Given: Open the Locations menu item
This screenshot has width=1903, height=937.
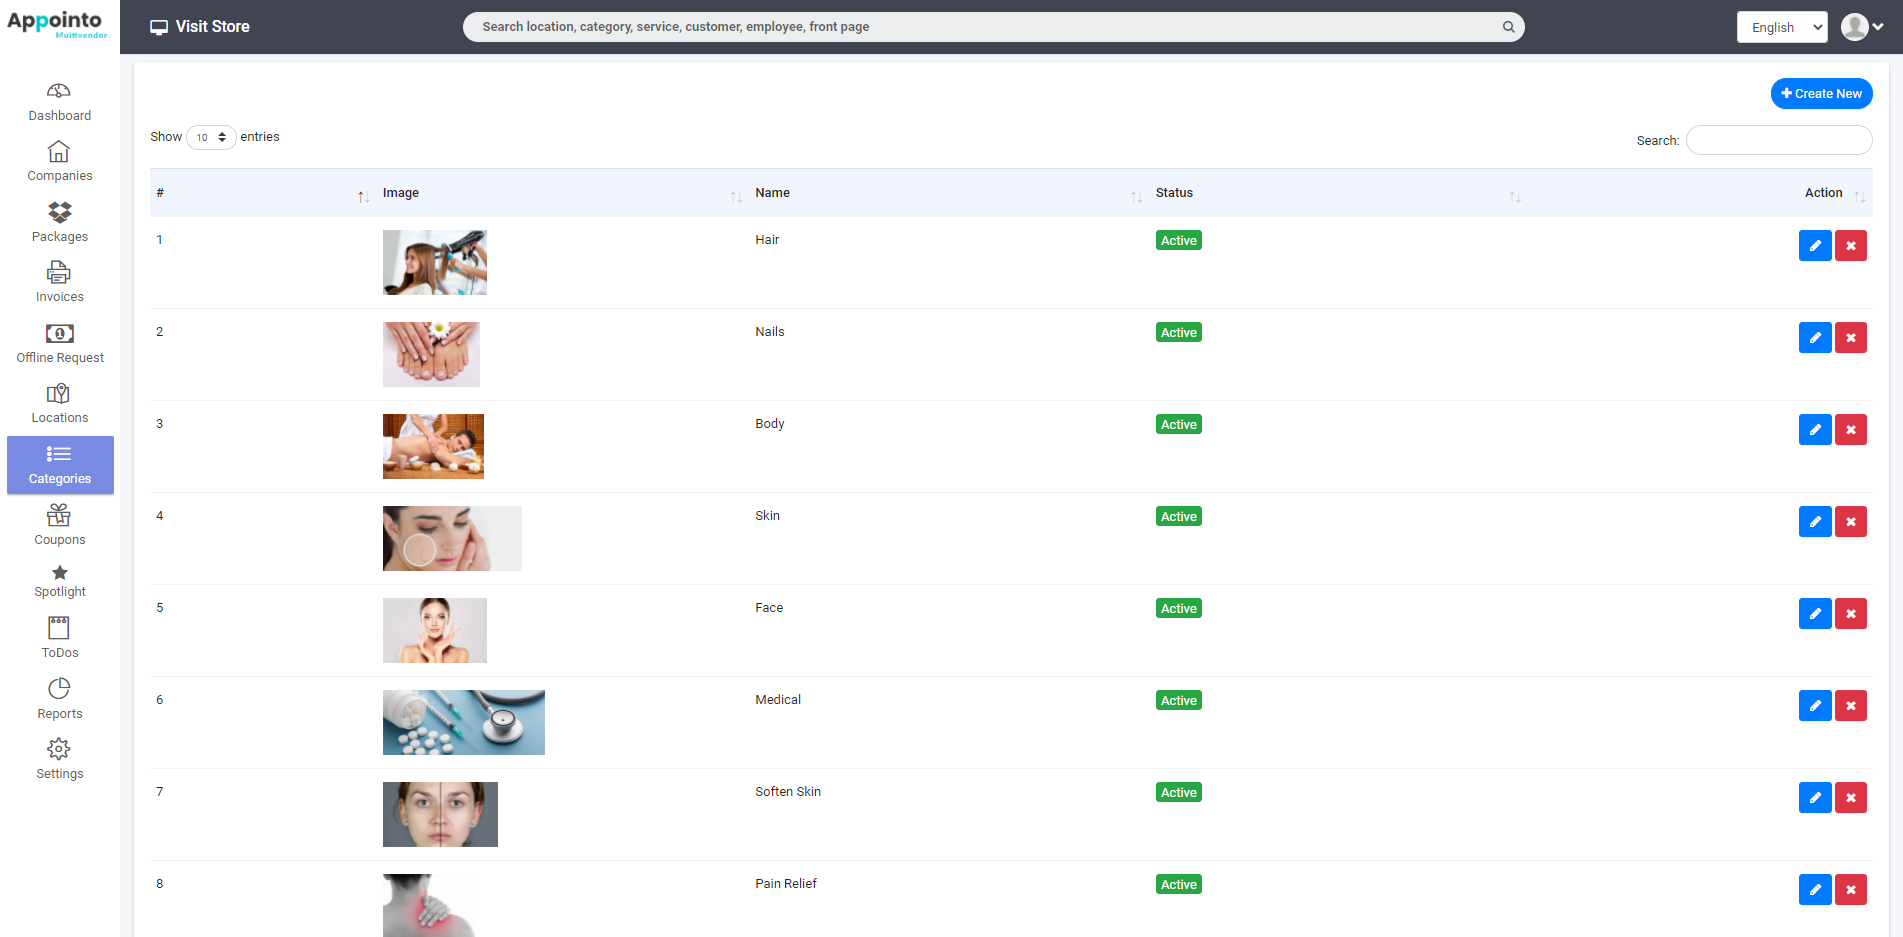Looking at the screenshot, I should click(x=59, y=403).
